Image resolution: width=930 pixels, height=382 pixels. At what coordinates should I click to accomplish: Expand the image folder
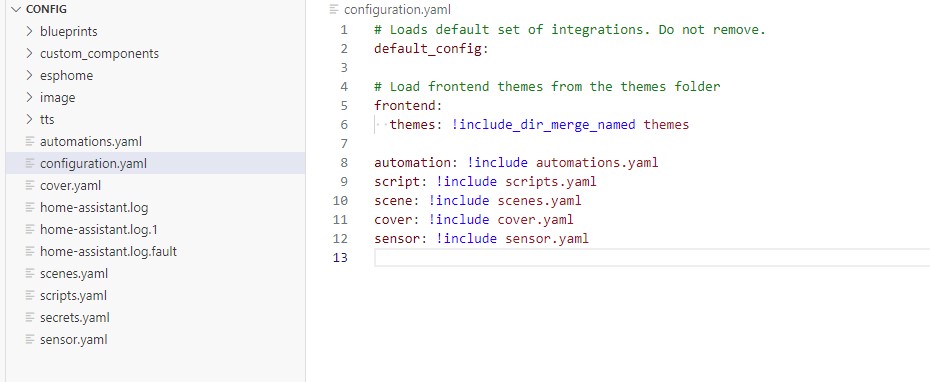pyautogui.click(x=30, y=97)
